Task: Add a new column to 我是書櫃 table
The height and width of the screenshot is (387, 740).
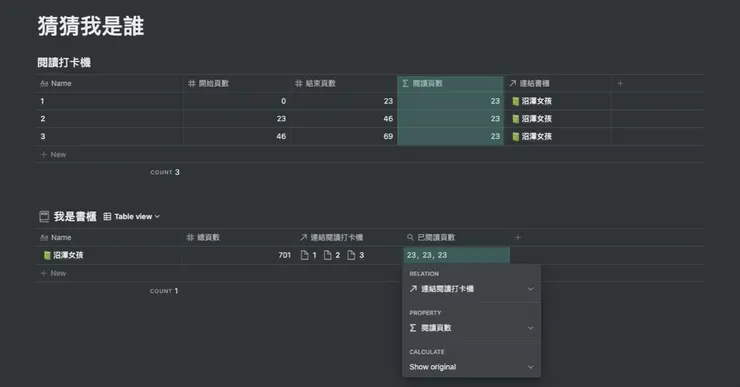Action: tap(518, 237)
